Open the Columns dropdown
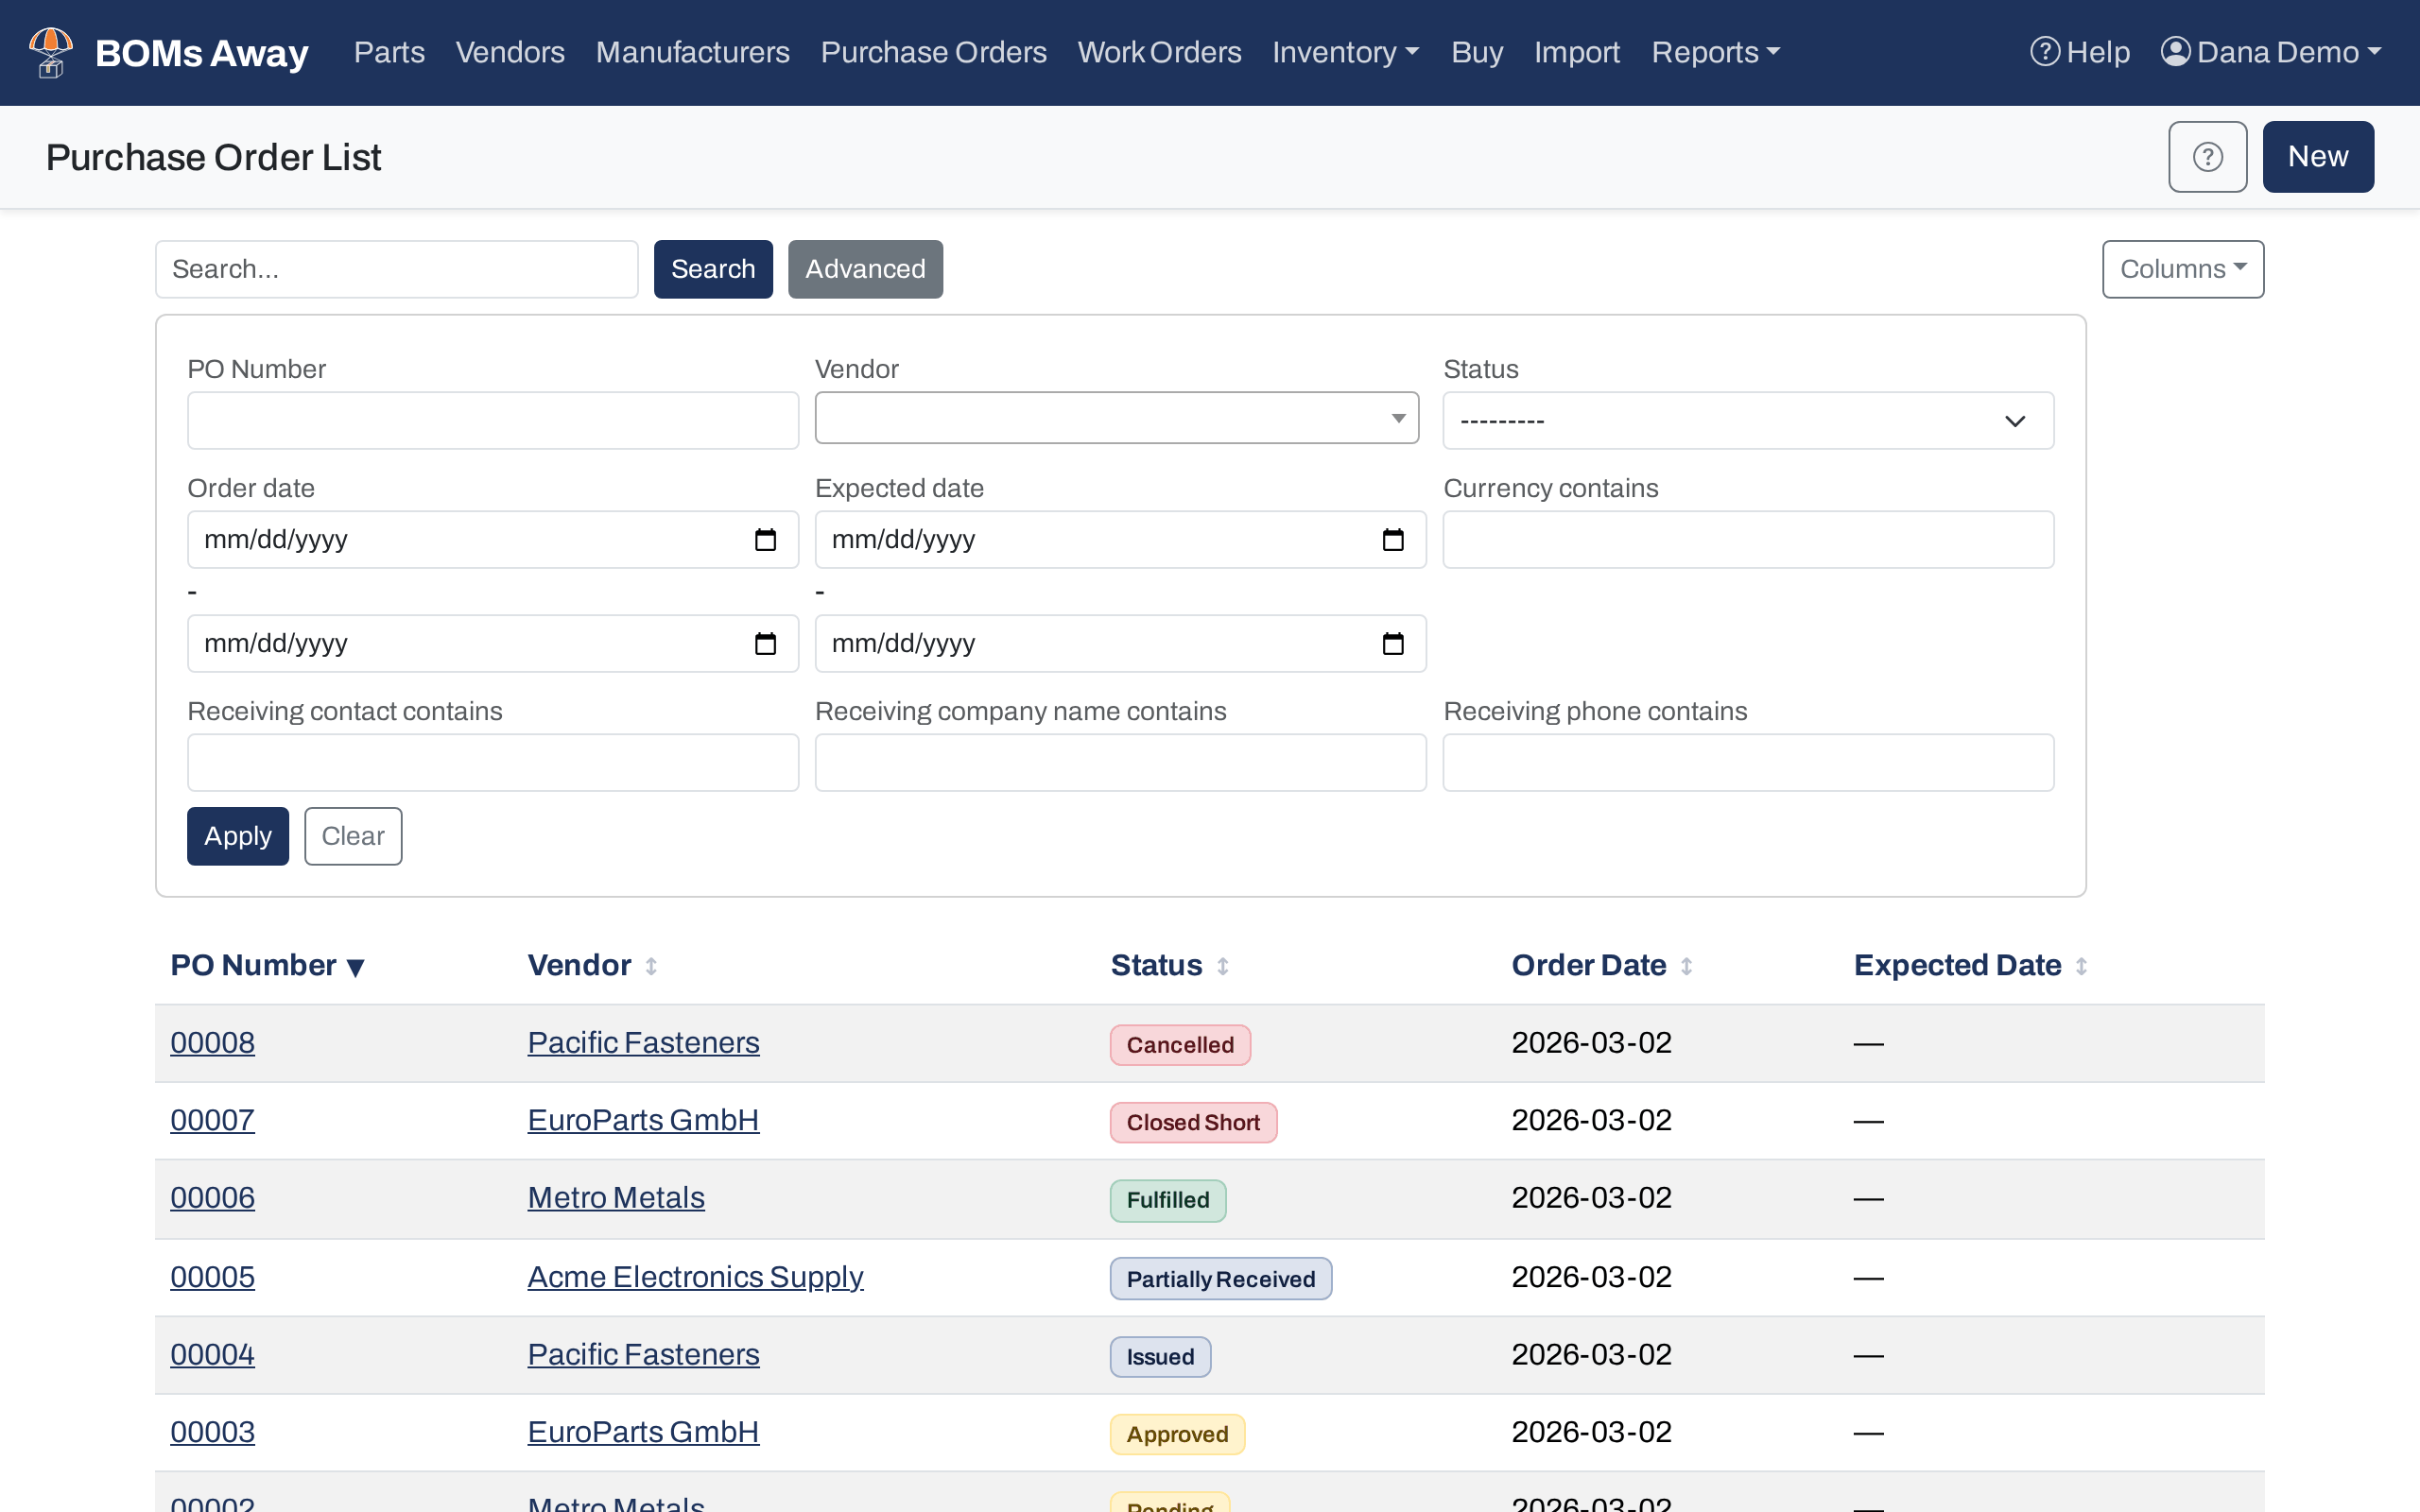Image resolution: width=2420 pixels, height=1512 pixels. tap(2183, 269)
